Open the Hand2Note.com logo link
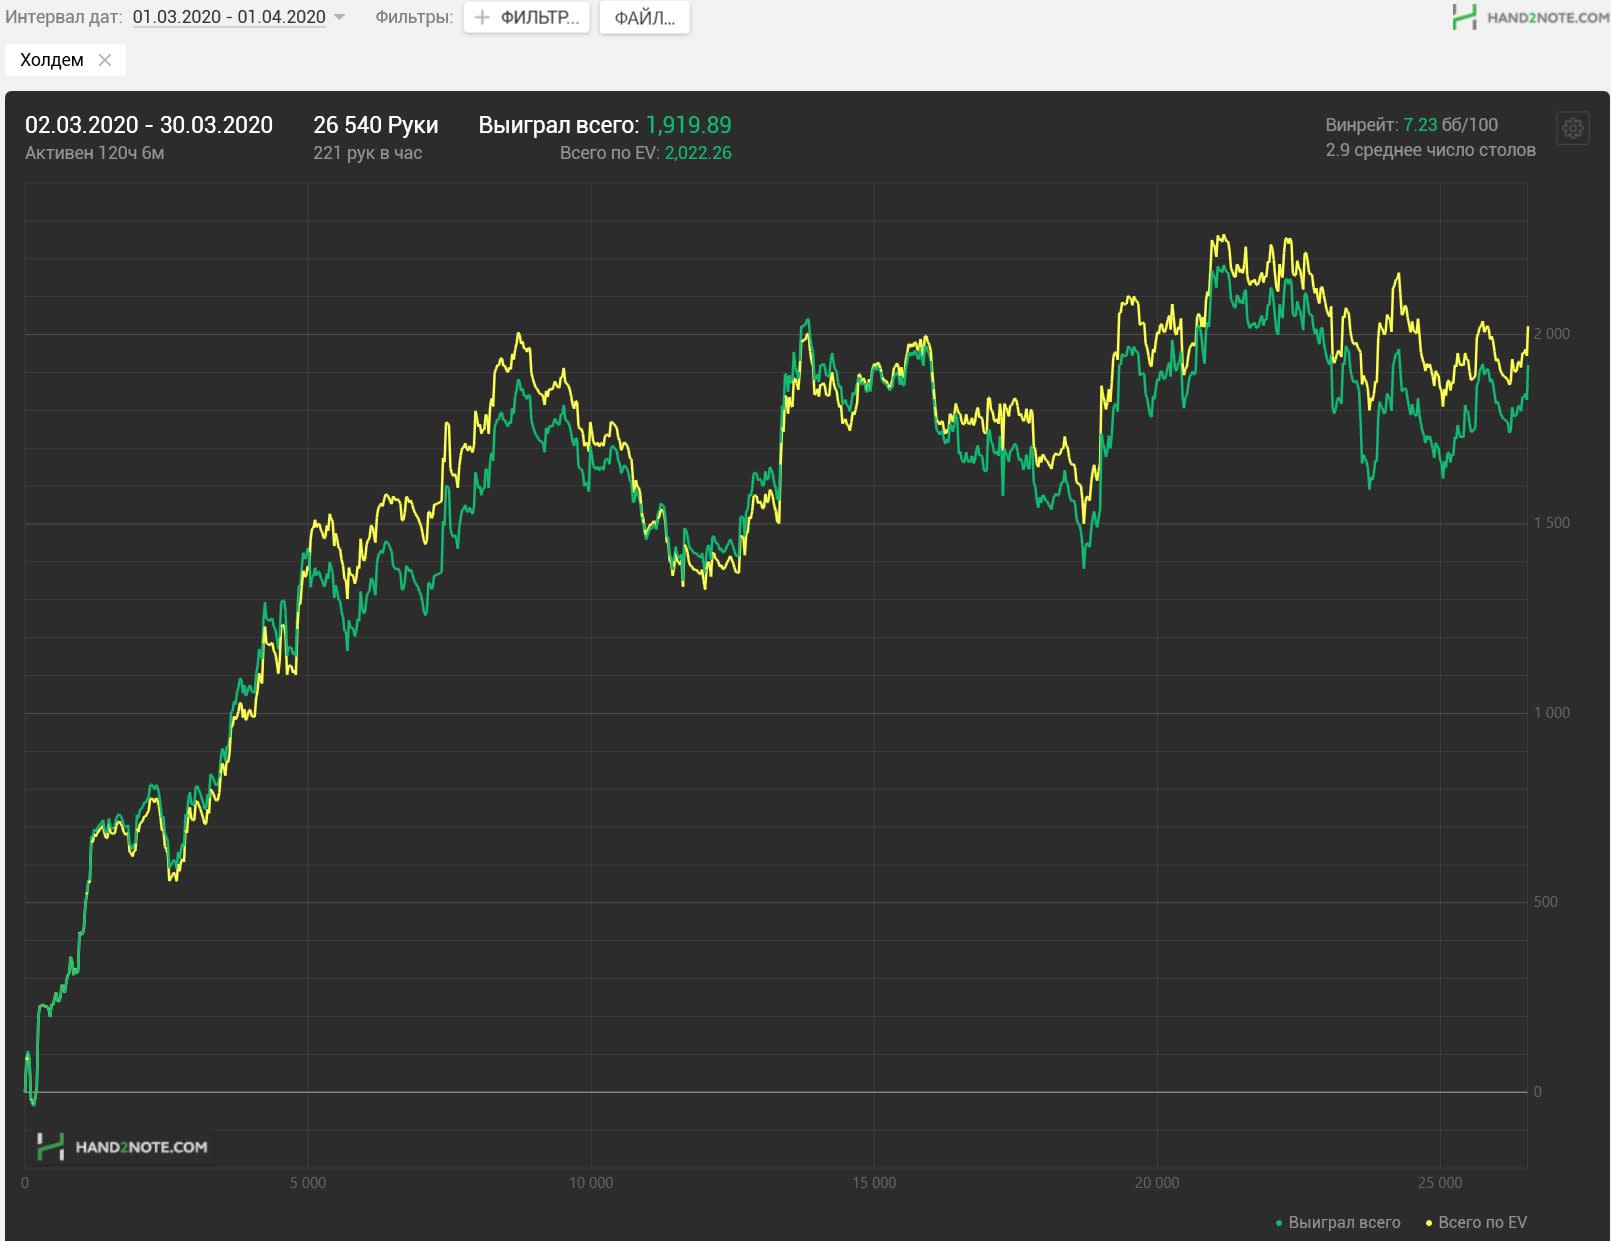The height and width of the screenshot is (1241, 1611). tap(1530, 16)
